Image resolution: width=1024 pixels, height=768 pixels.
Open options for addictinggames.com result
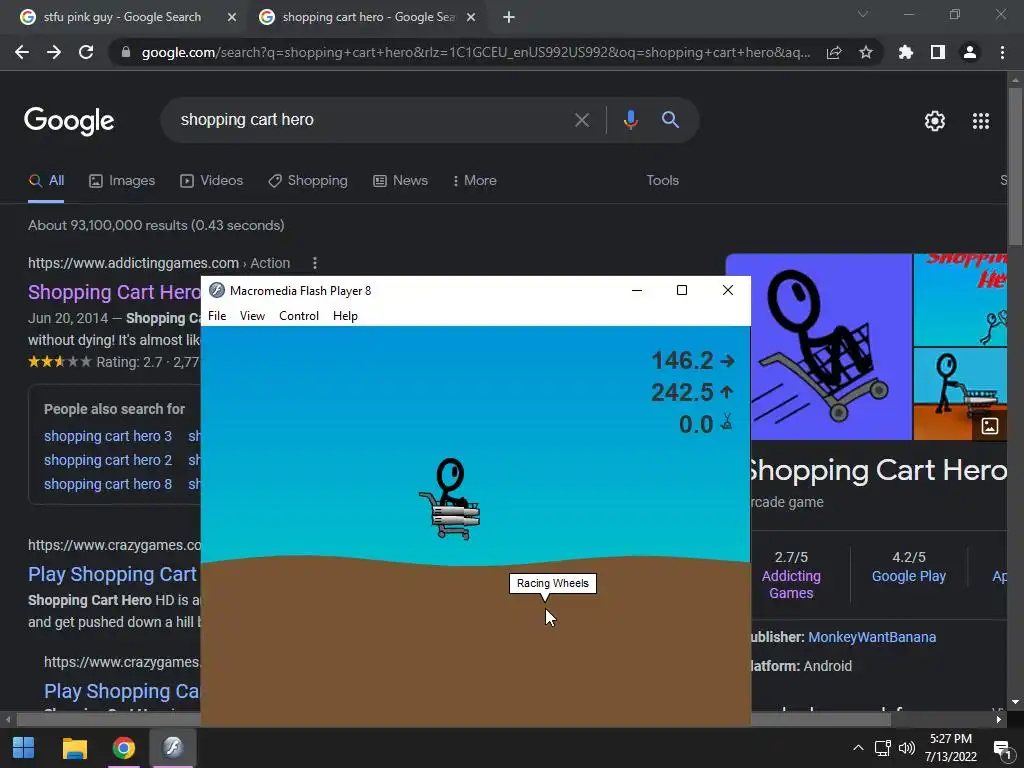coord(315,263)
